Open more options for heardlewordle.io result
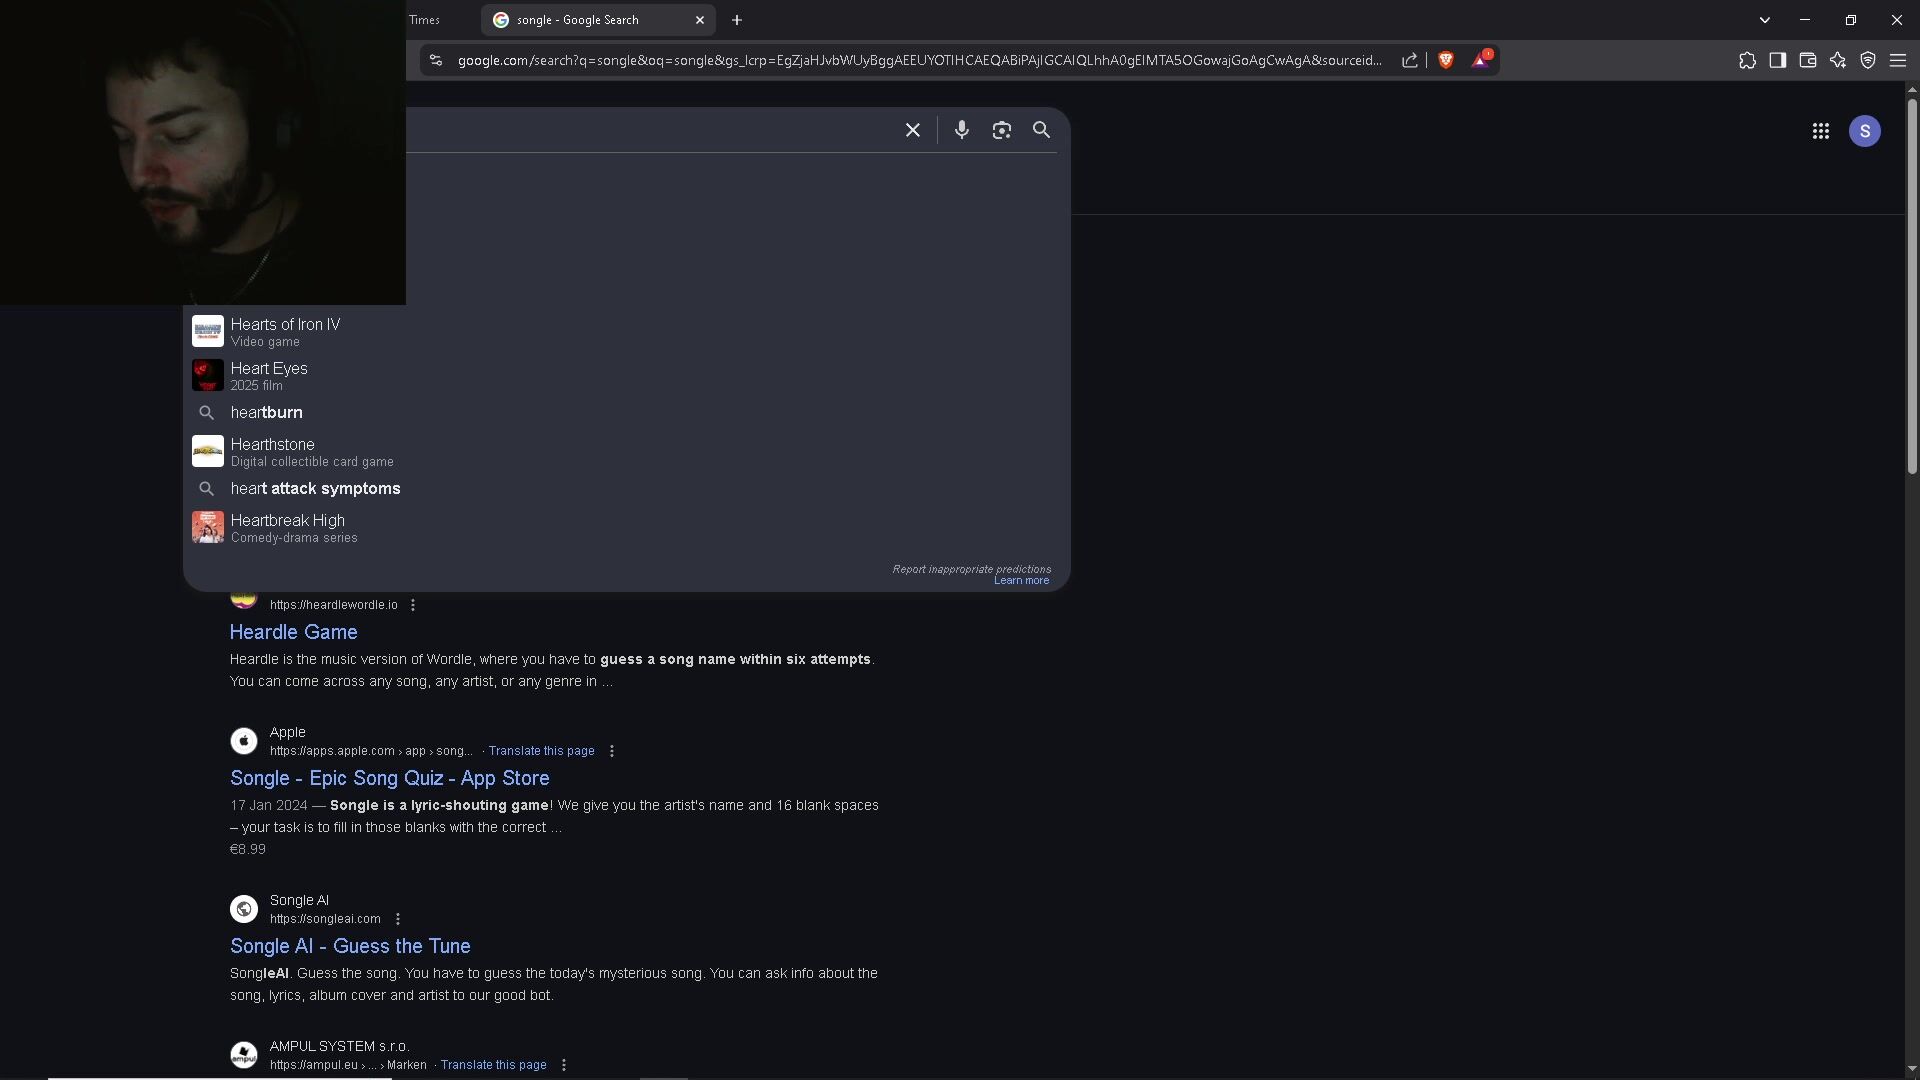This screenshot has height=1080, width=1920. tap(413, 605)
